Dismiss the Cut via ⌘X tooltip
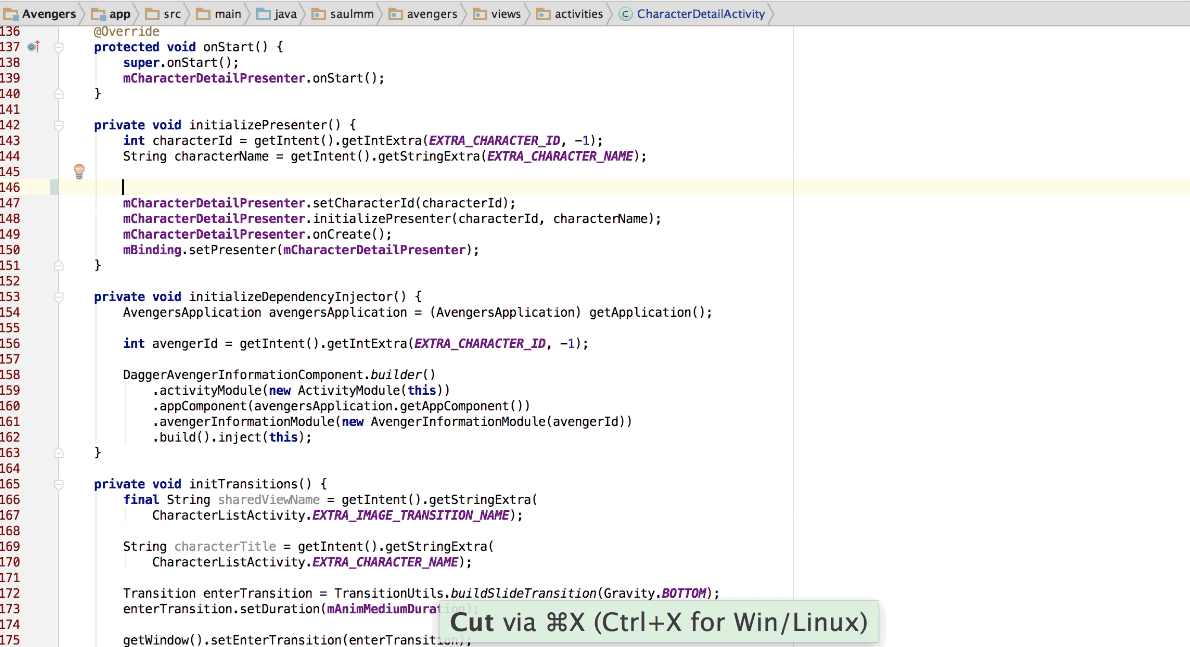Viewport: 1190px width, 647px height. [659, 621]
